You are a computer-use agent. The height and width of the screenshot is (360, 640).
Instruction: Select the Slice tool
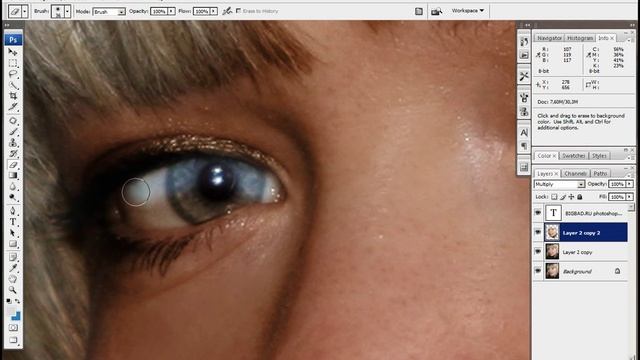tap(13, 107)
